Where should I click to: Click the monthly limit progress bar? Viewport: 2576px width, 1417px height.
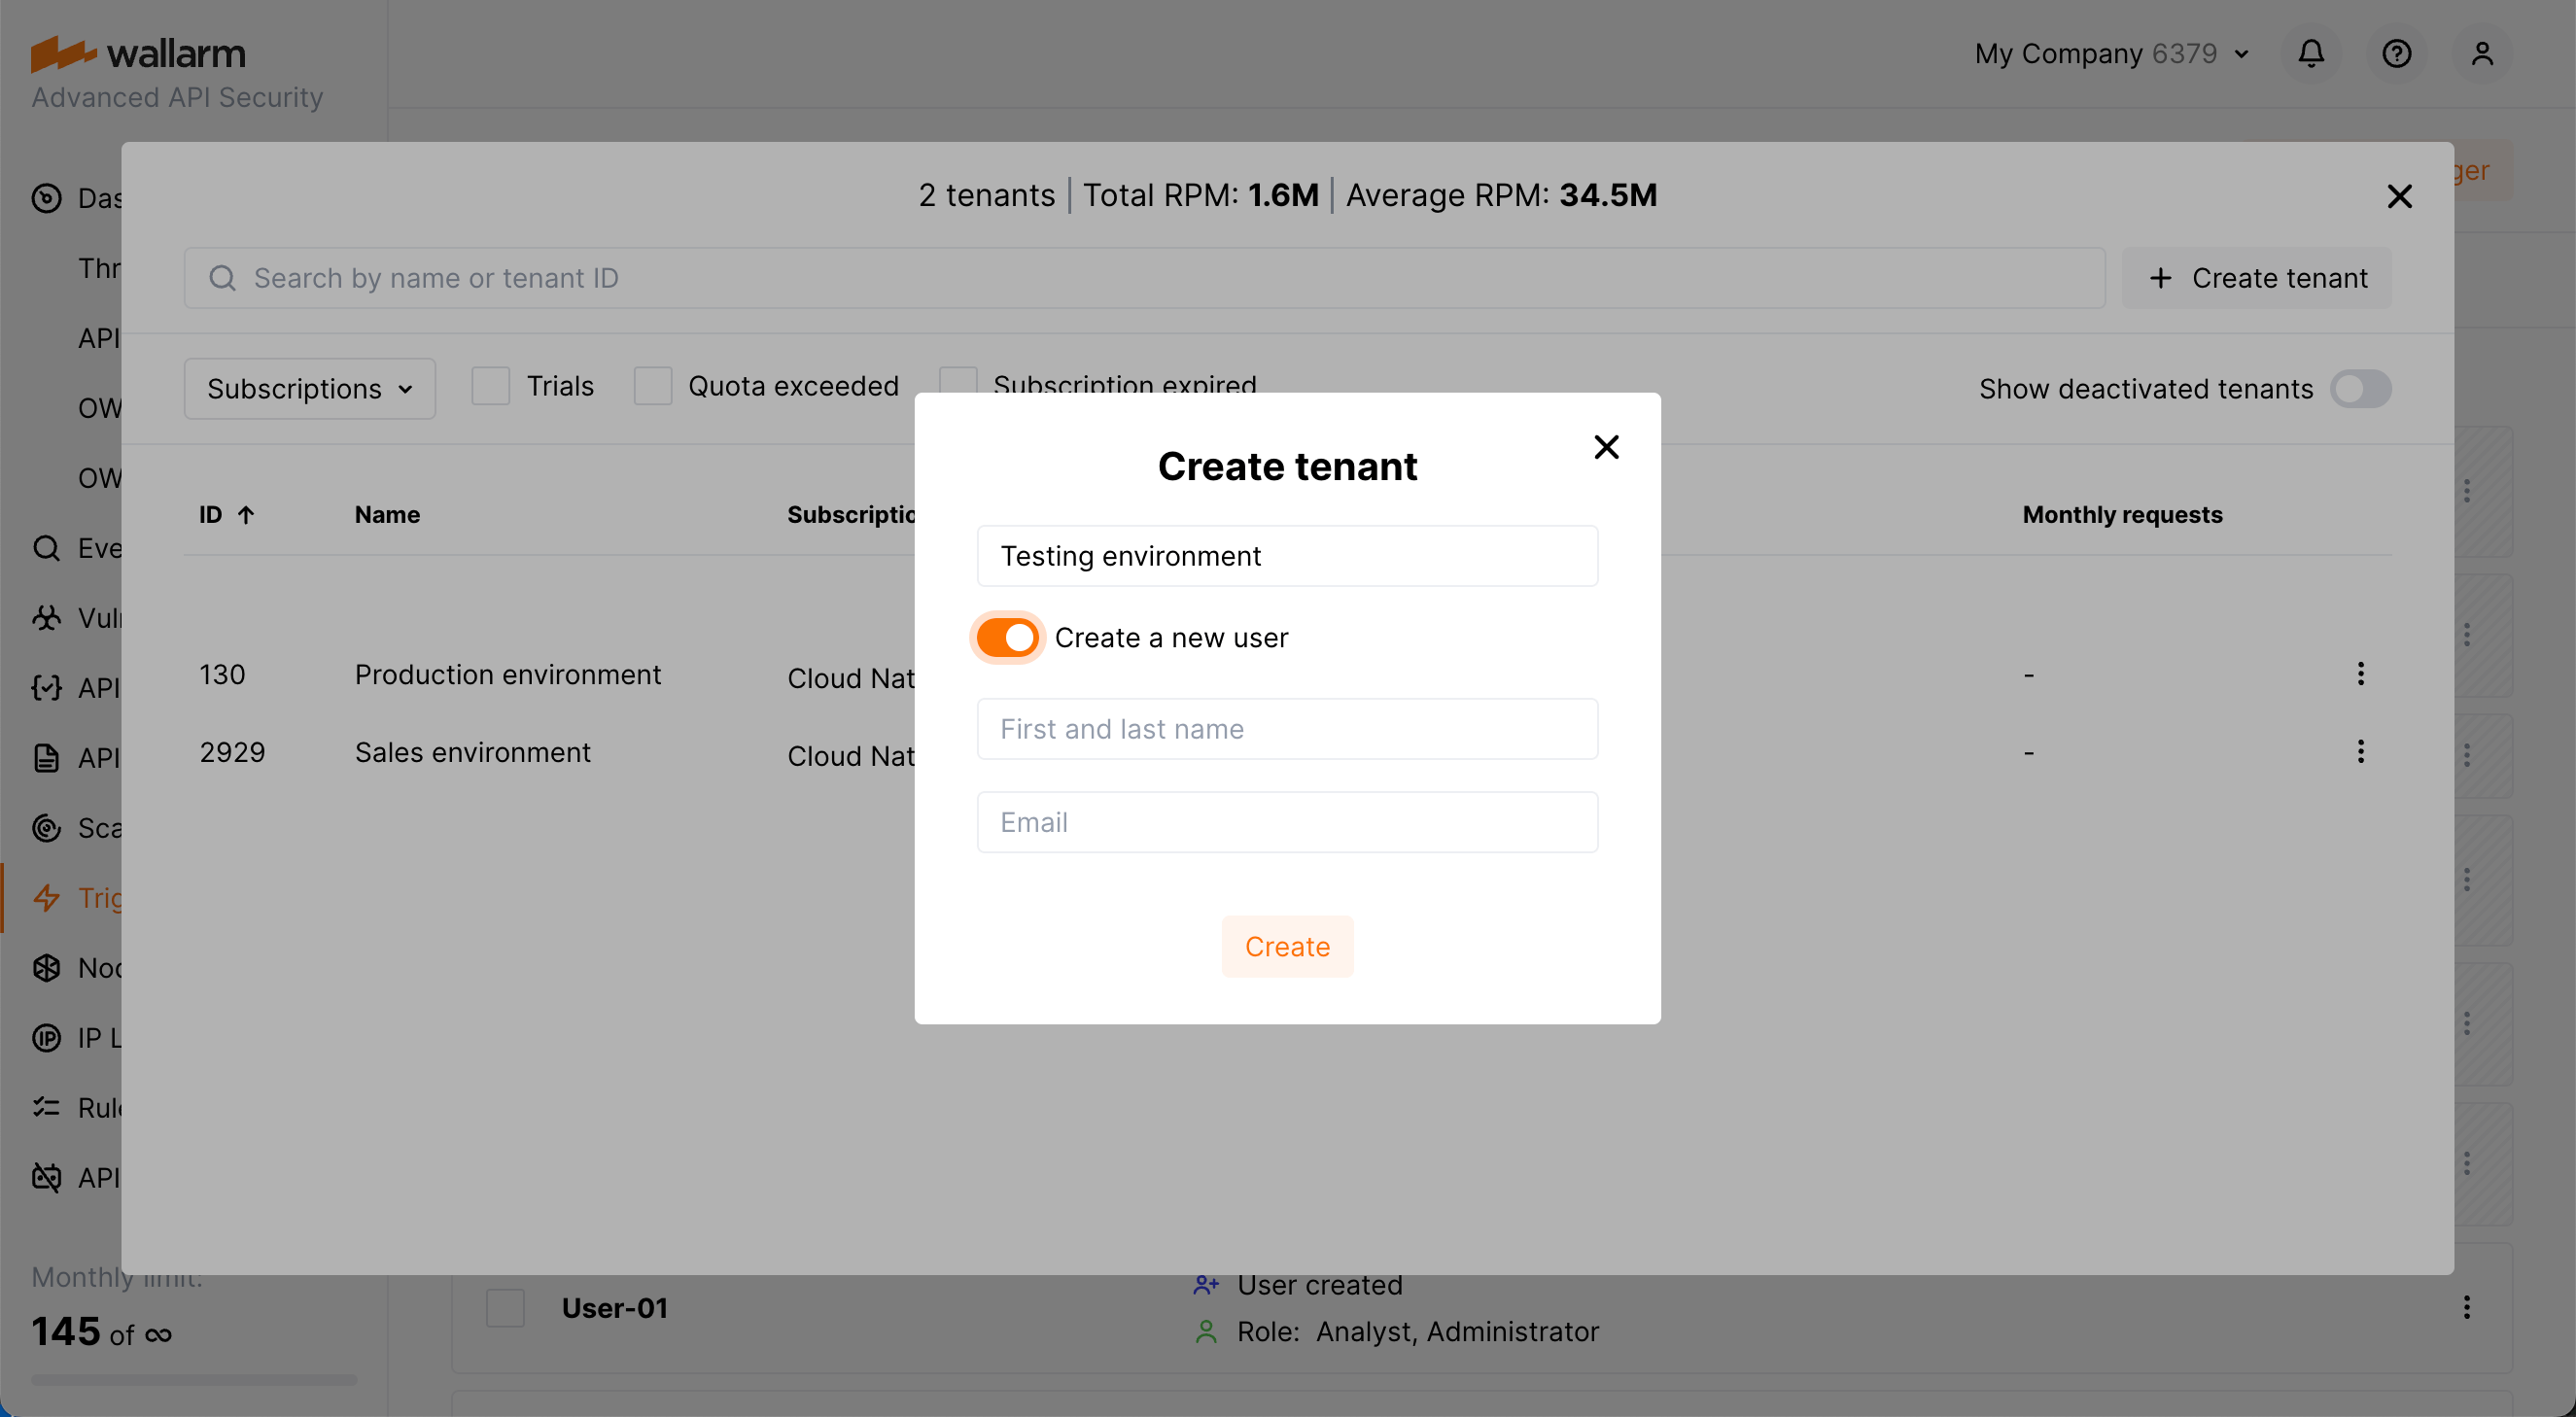193,1380
